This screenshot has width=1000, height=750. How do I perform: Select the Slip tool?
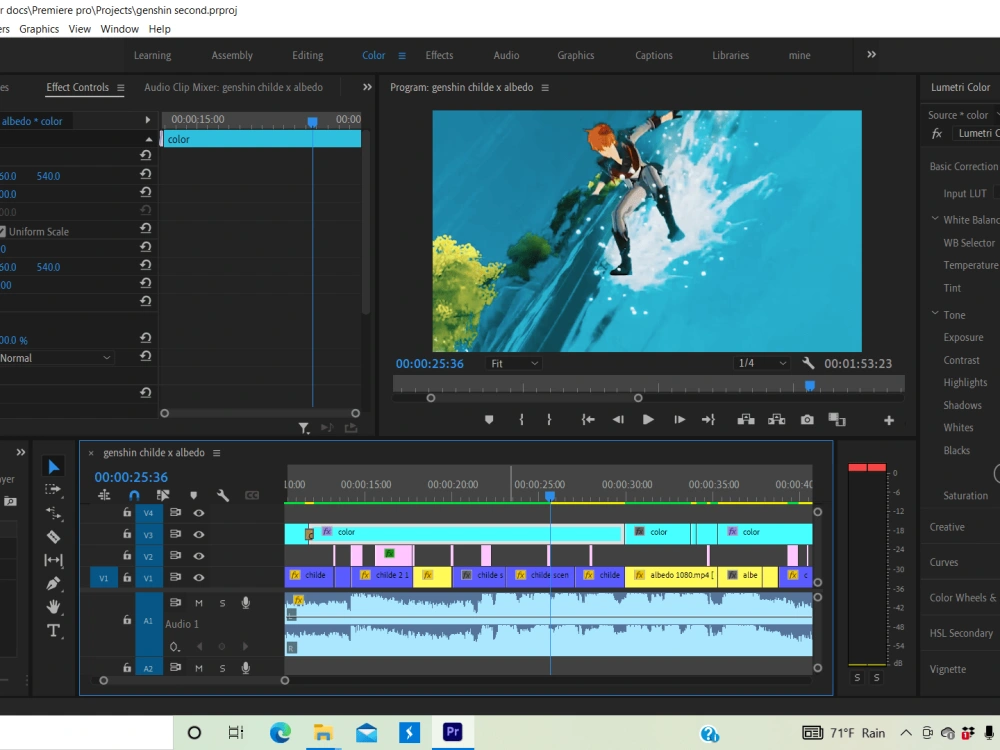(x=54, y=560)
